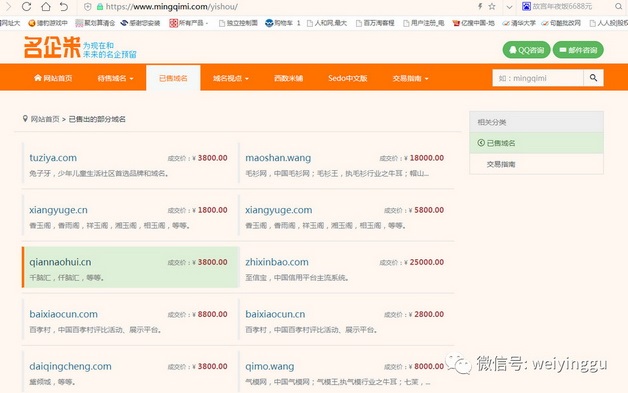Open the 邮件咨询 email button

pyautogui.click(x=578, y=50)
